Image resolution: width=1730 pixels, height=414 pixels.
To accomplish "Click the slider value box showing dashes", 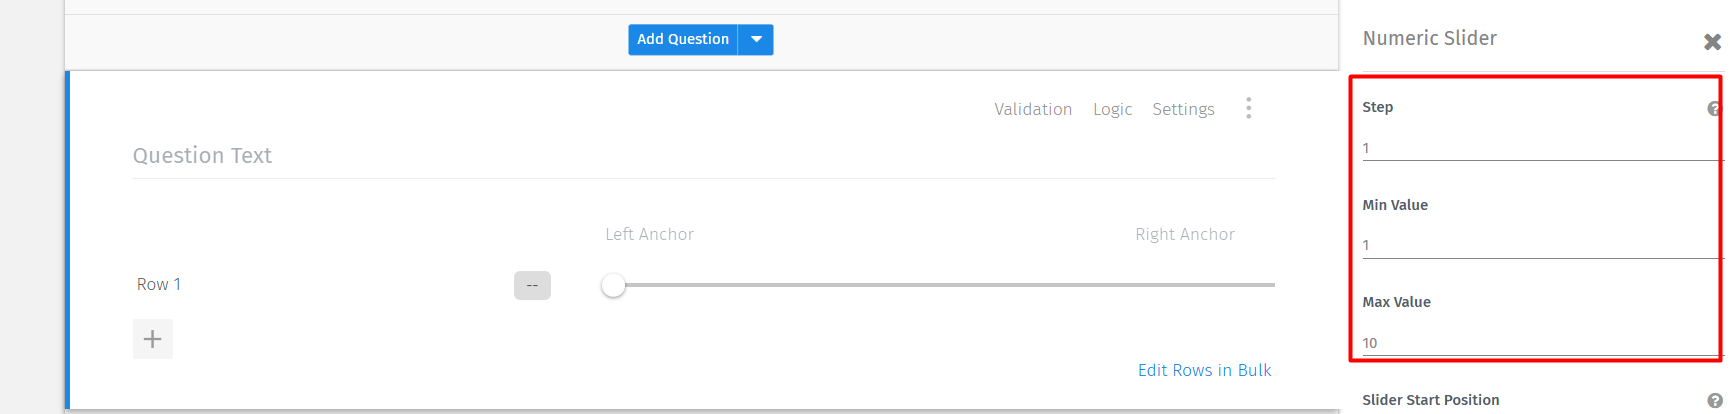I will pos(532,285).
